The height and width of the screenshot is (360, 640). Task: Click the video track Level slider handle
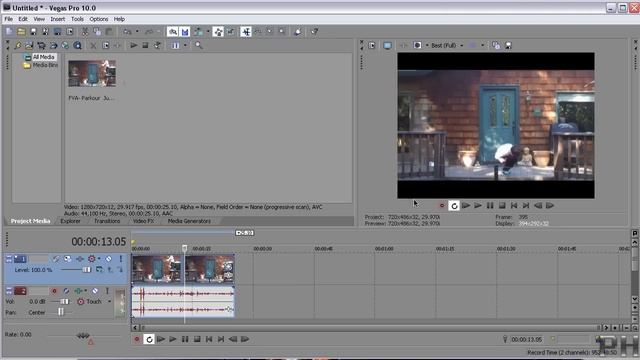tap(87, 270)
